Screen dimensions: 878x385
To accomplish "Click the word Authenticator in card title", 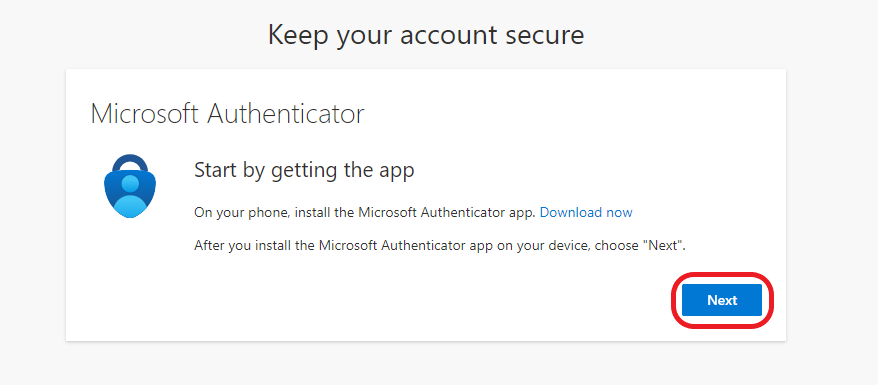I will (286, 113).
